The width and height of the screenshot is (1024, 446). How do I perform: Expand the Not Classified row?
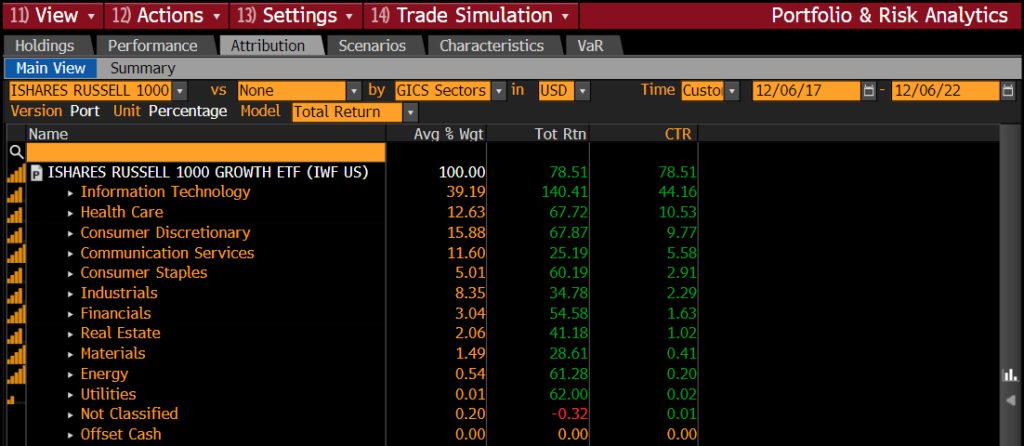coord(72,415)
